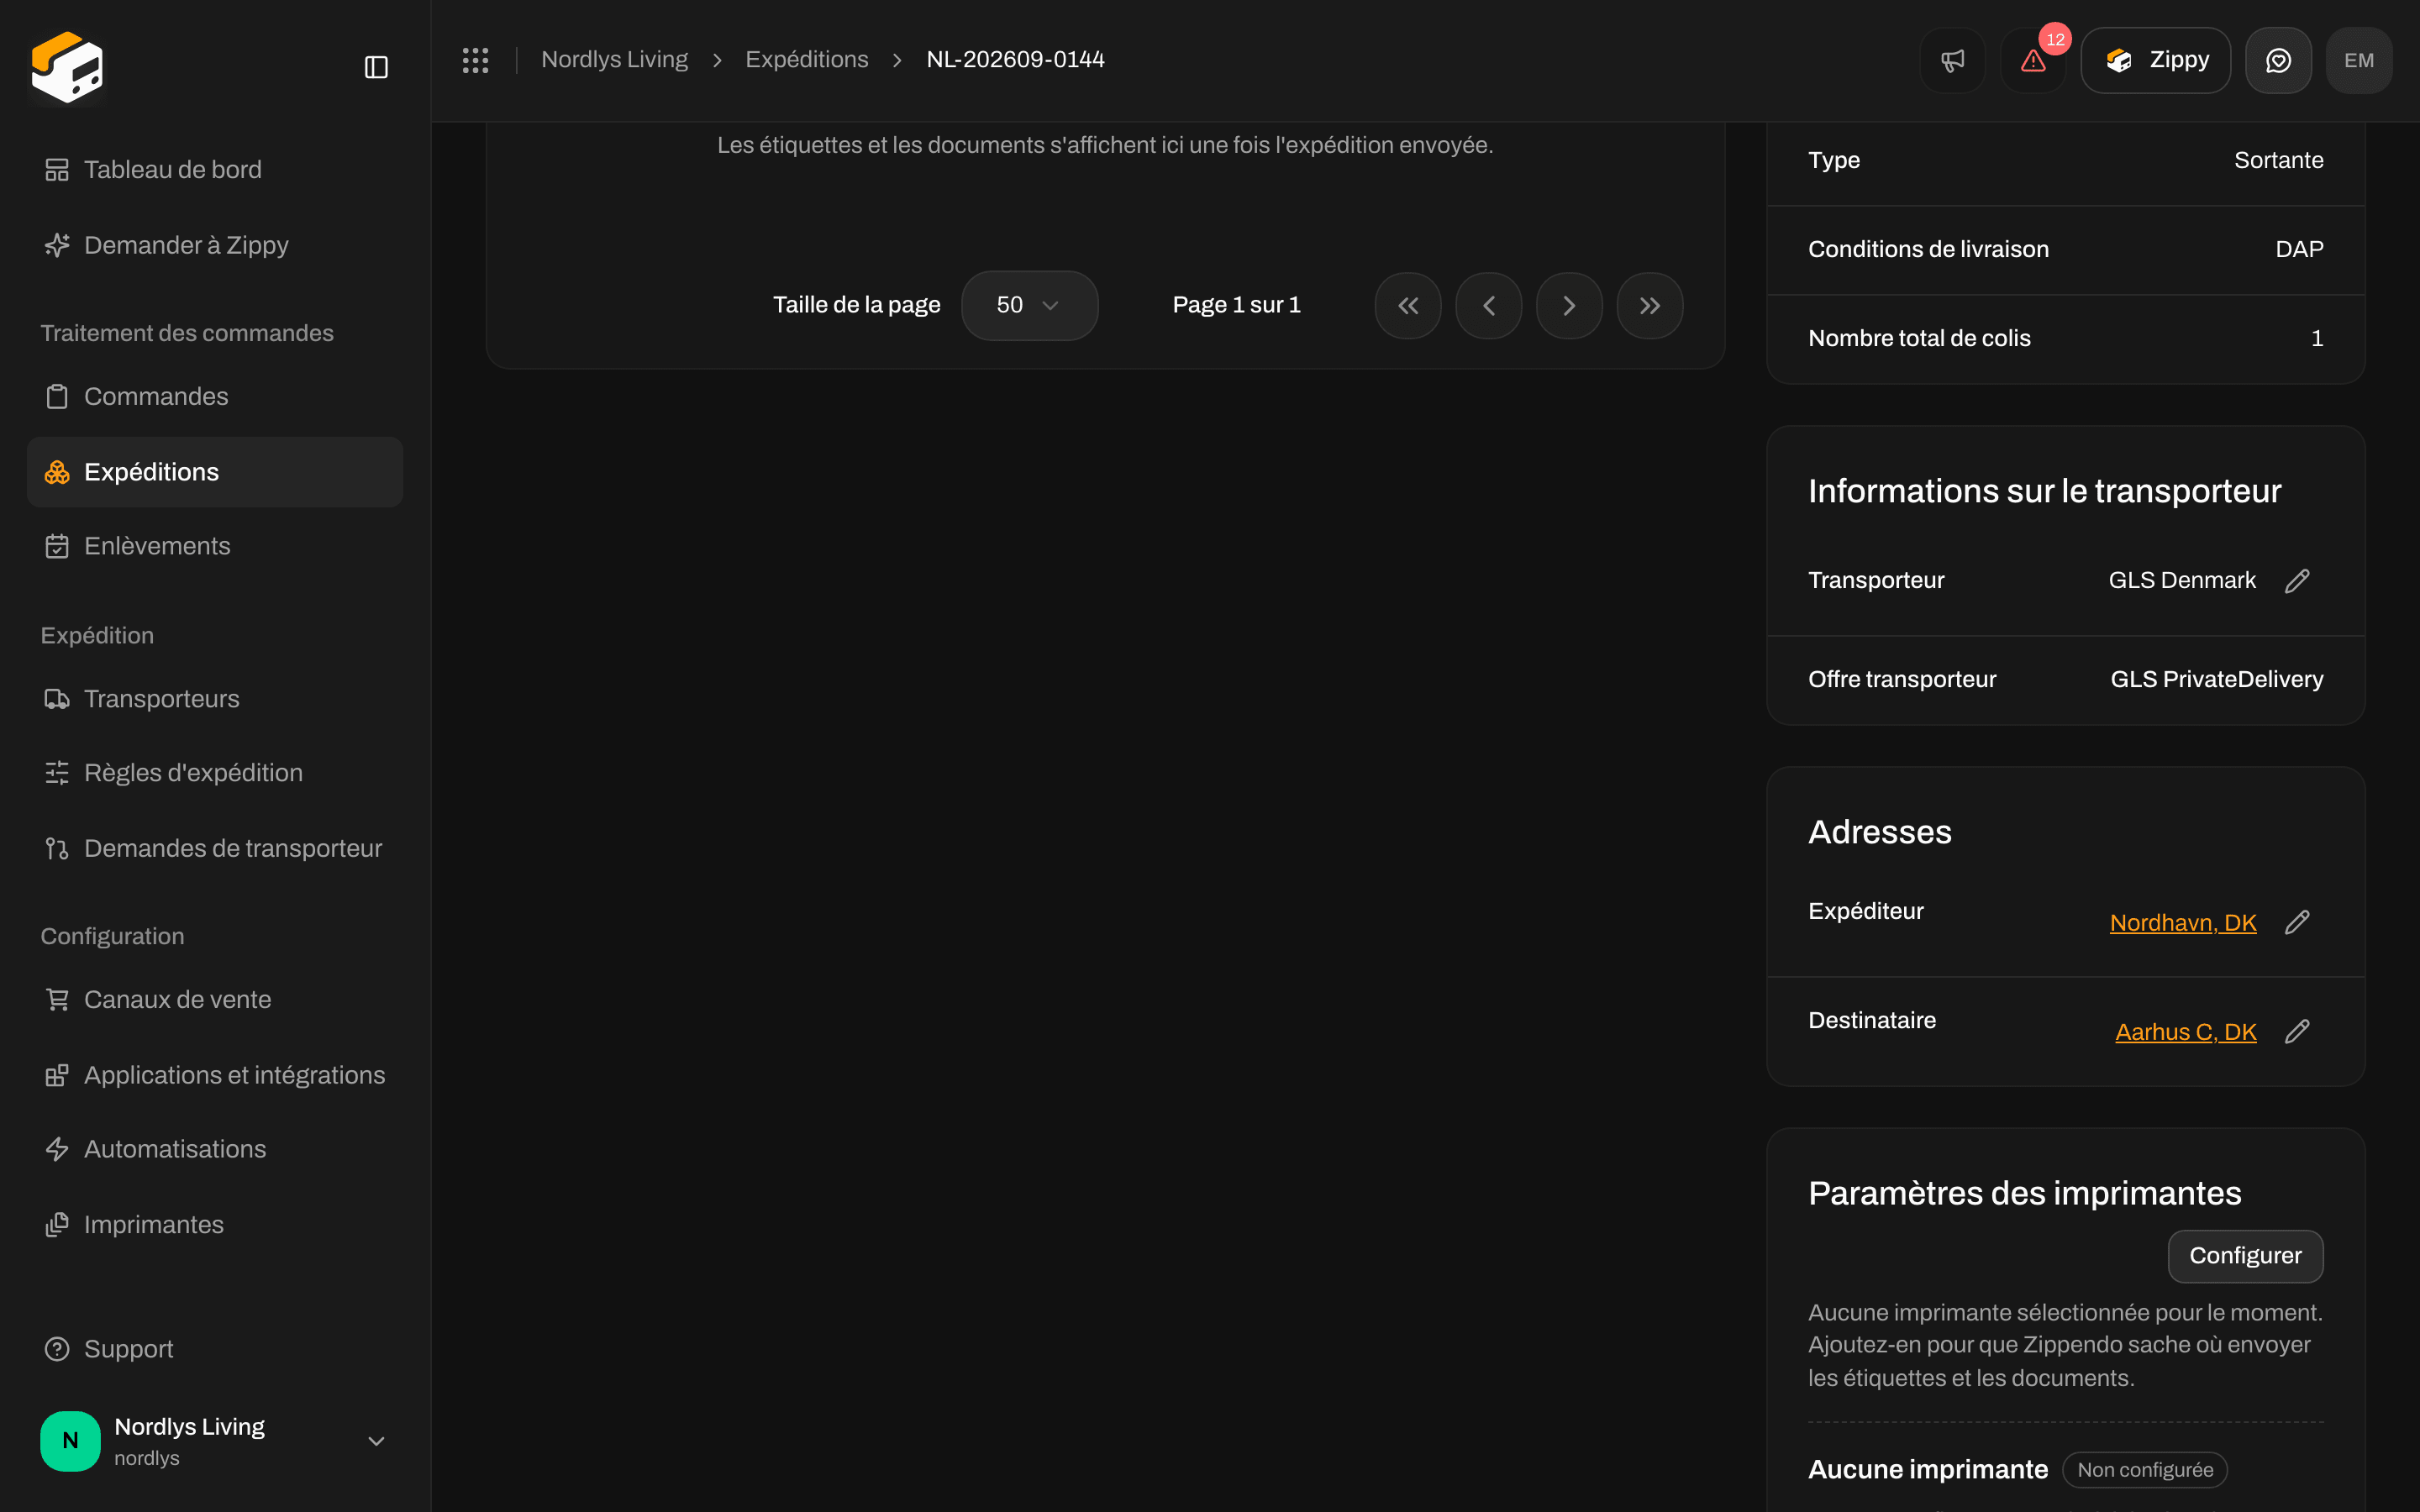Select Expéditions in sidebar

pyautogui.click(x=215, y=472)
